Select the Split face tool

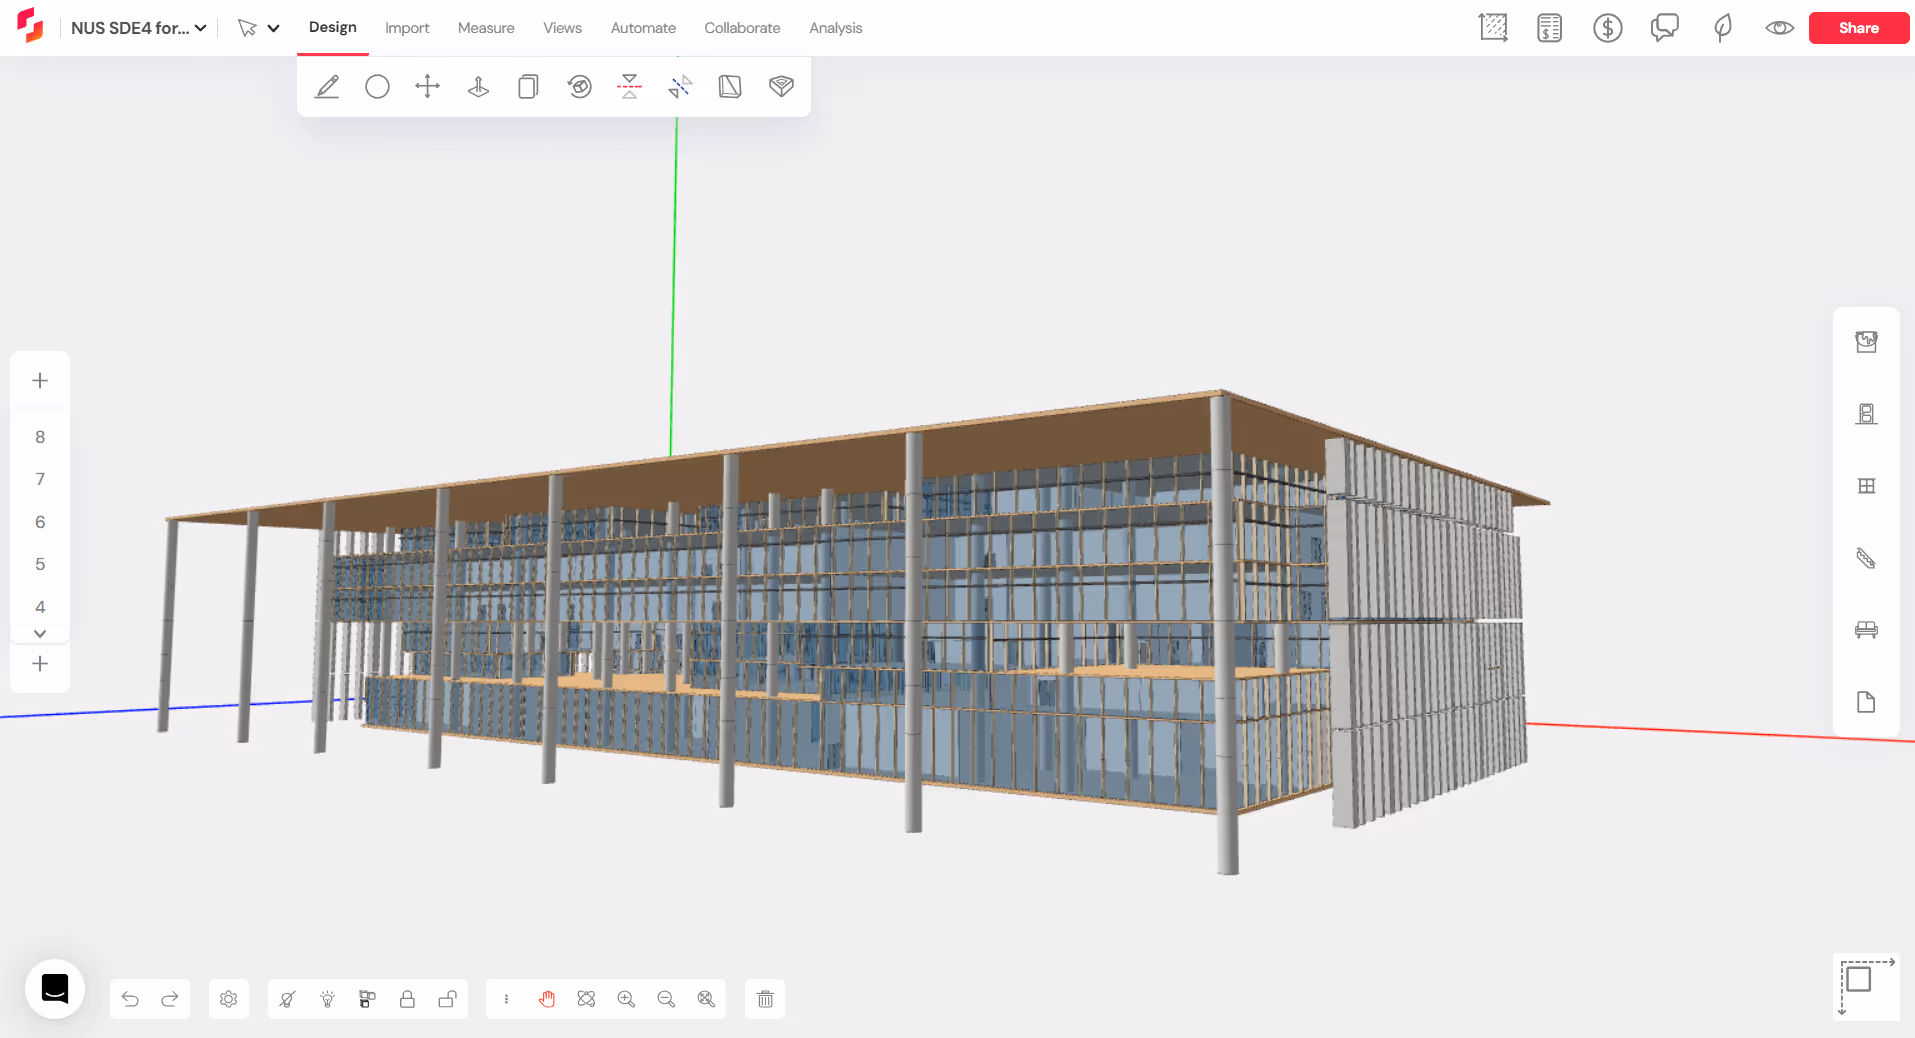point(730,87)
